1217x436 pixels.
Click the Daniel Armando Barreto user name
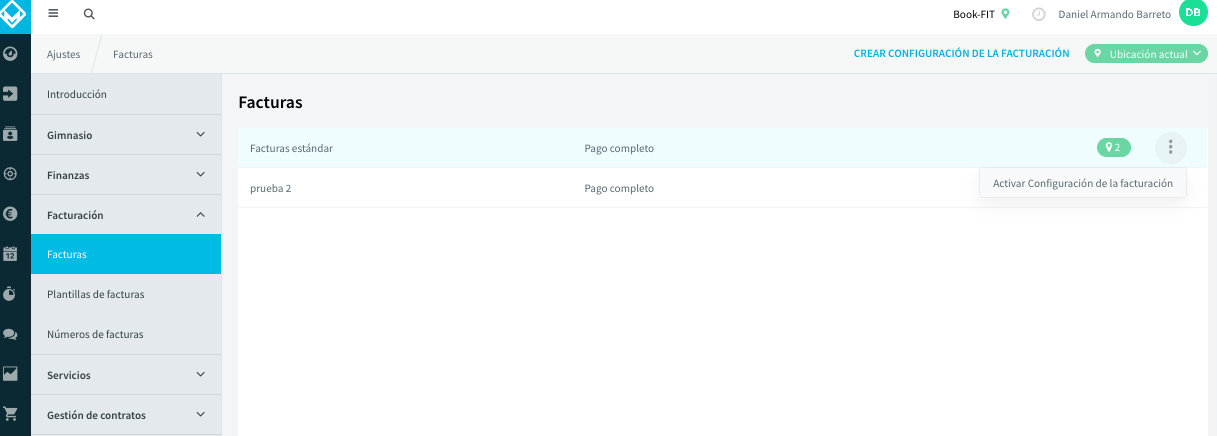1114,14
